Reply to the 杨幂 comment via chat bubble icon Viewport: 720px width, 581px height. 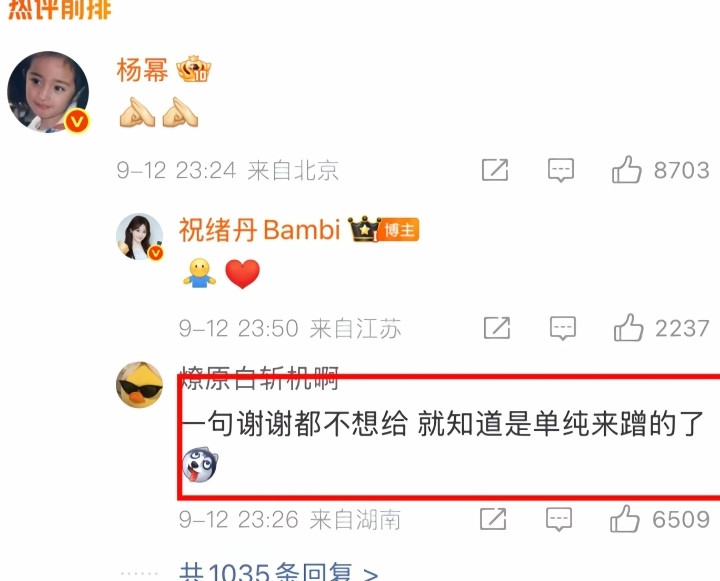pyautogui.click(x=561, y=170)
